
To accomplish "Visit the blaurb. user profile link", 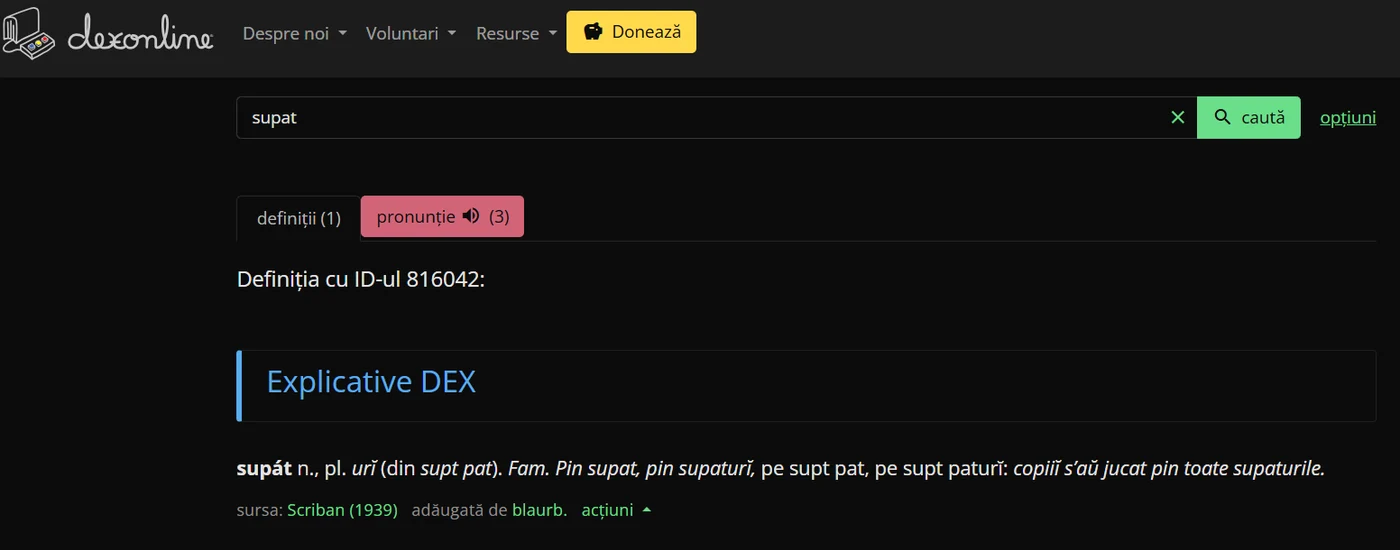I will tap(539, 510).
